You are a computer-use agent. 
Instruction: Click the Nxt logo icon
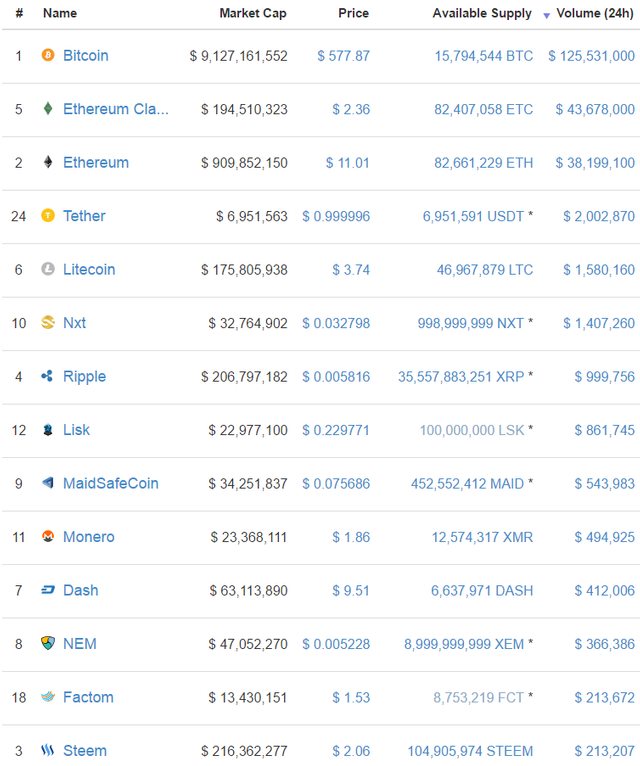tap(48, 322)
